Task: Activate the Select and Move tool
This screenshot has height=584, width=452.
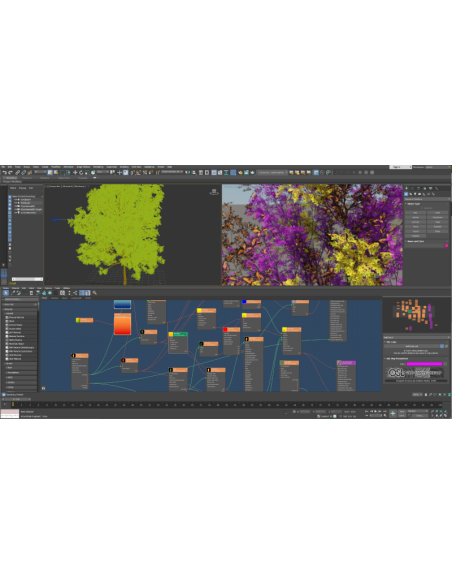Action: point(75,172)
